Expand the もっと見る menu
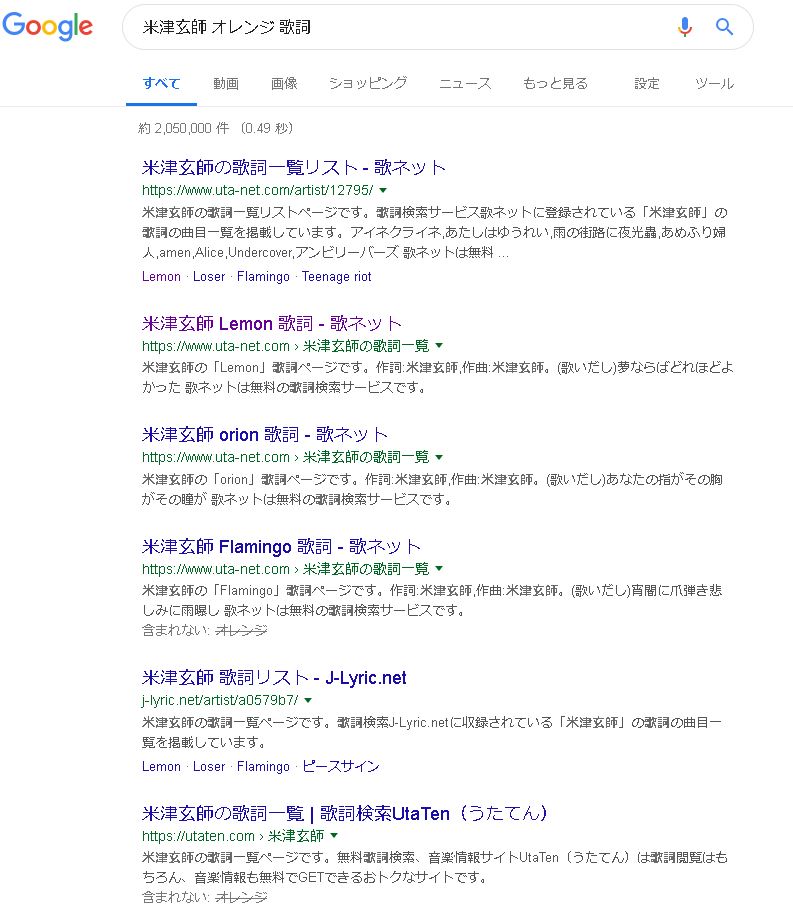The image size is (793, 907). [555, 83]
